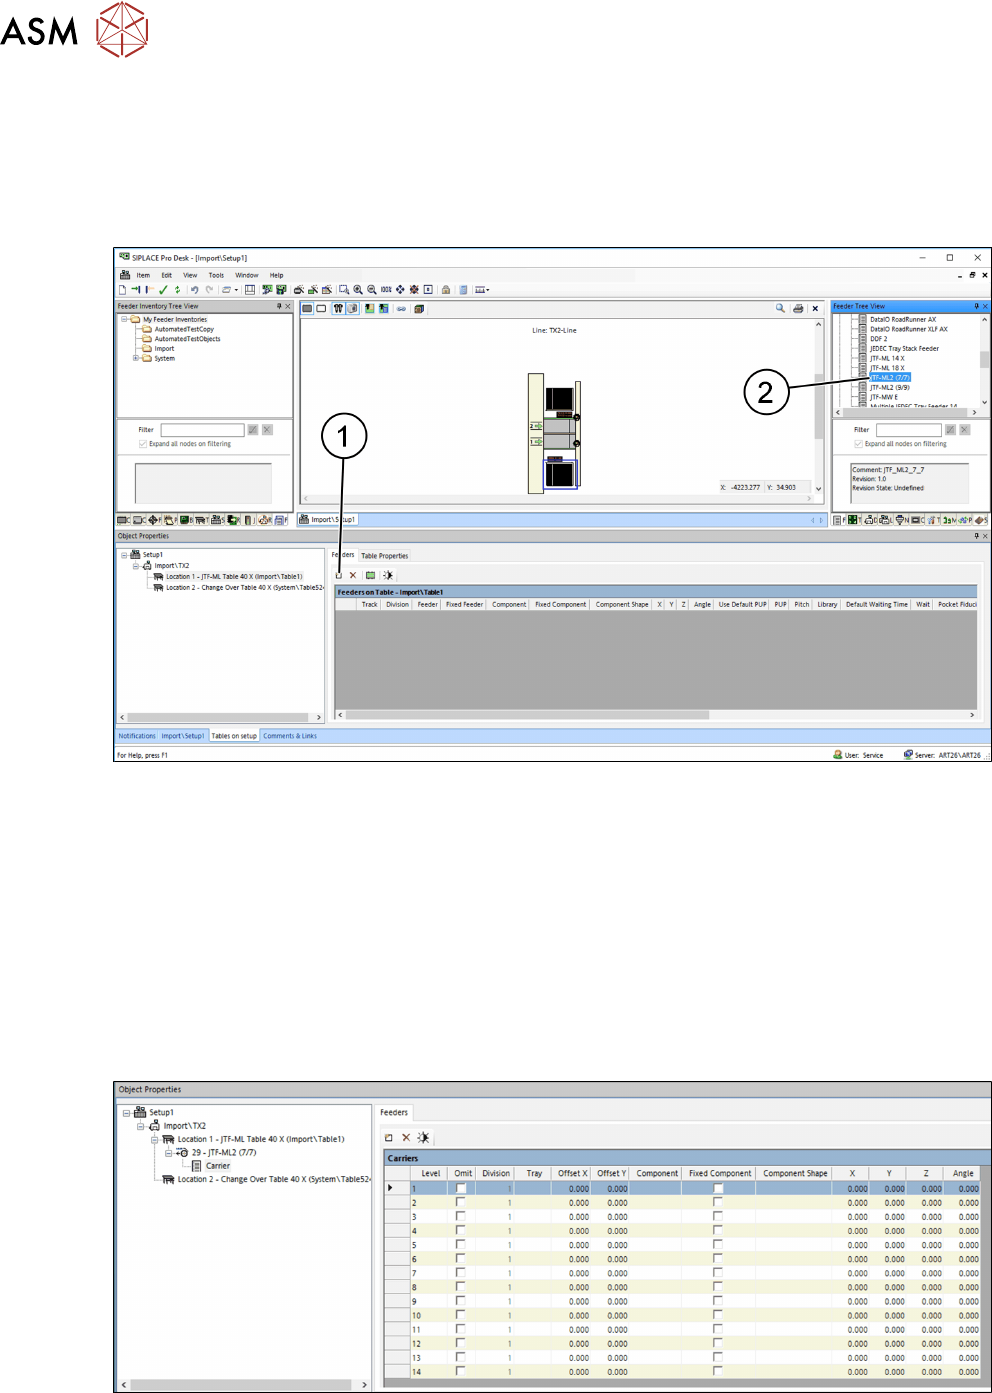Collapse the 29 - JTF-ML2 (7/7) node
Viewport: 992px width, 1393px height.
[x=169, y=1153]
